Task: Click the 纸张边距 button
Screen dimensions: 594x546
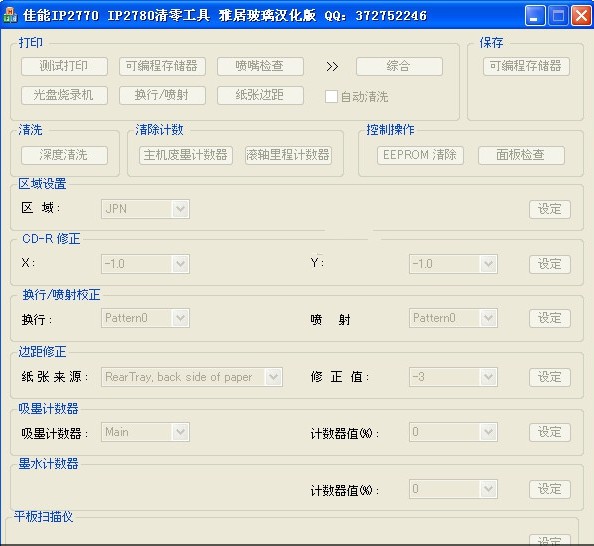Action: [x=260, y=95]
